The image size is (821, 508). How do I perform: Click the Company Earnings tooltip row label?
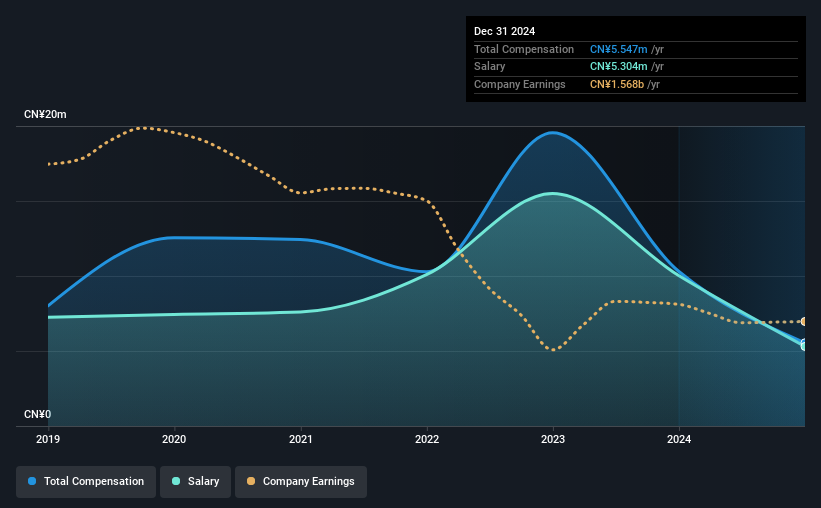[x=519, y=84]
